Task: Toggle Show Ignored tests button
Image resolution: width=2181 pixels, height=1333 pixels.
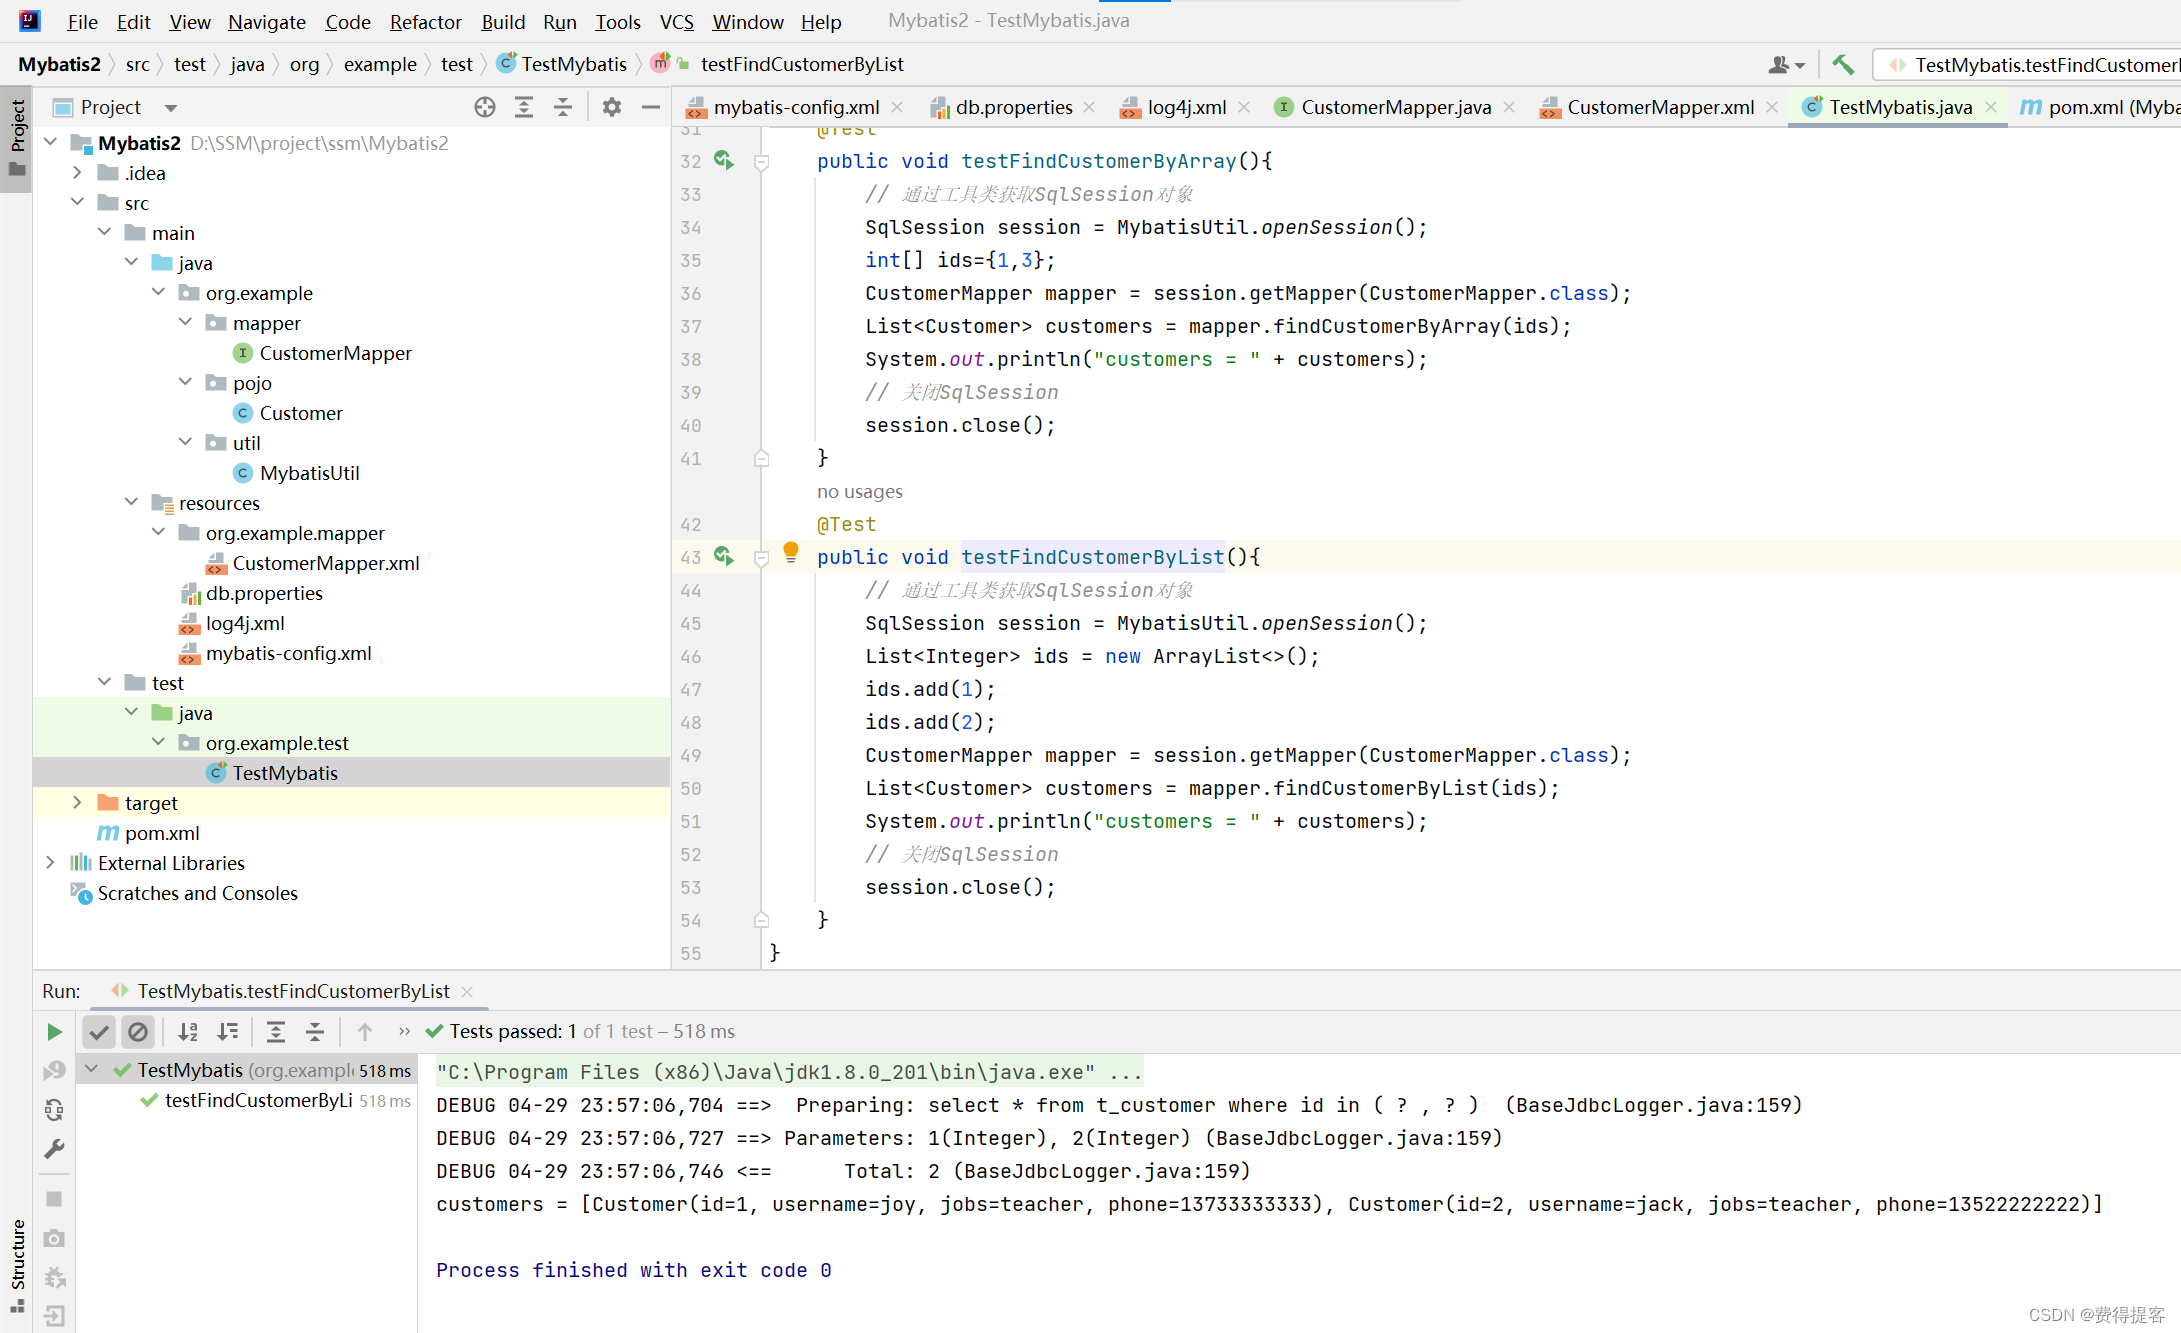Action: coord(138,1031)
